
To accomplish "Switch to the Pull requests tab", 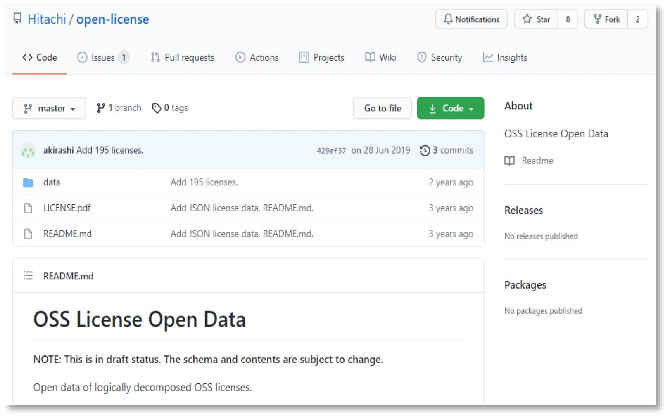I will tap(182, 58).
